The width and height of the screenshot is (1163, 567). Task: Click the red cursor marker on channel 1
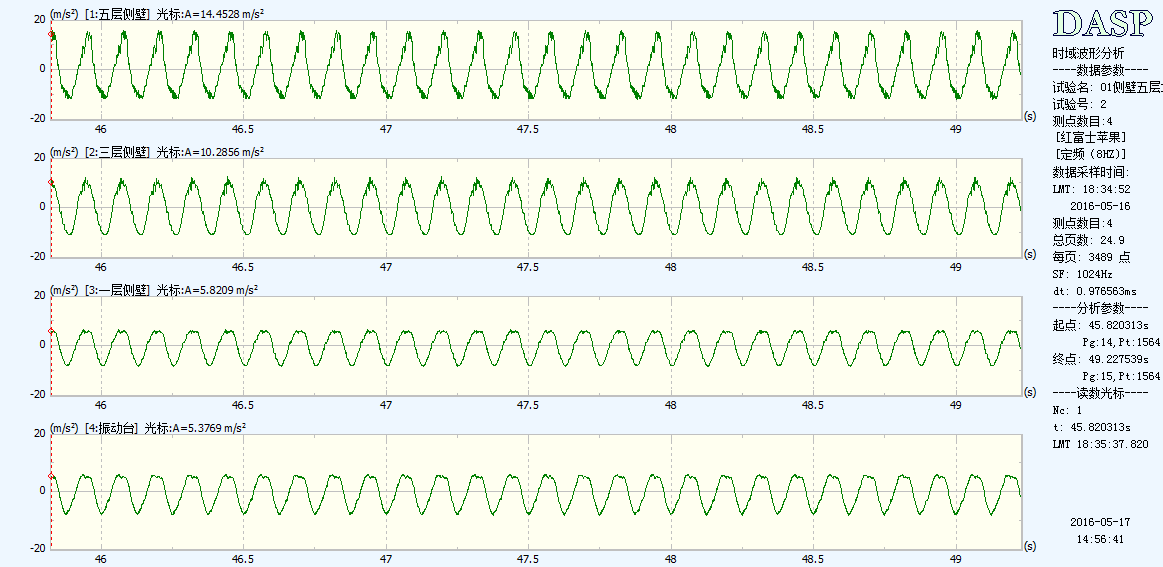(51, 34)
